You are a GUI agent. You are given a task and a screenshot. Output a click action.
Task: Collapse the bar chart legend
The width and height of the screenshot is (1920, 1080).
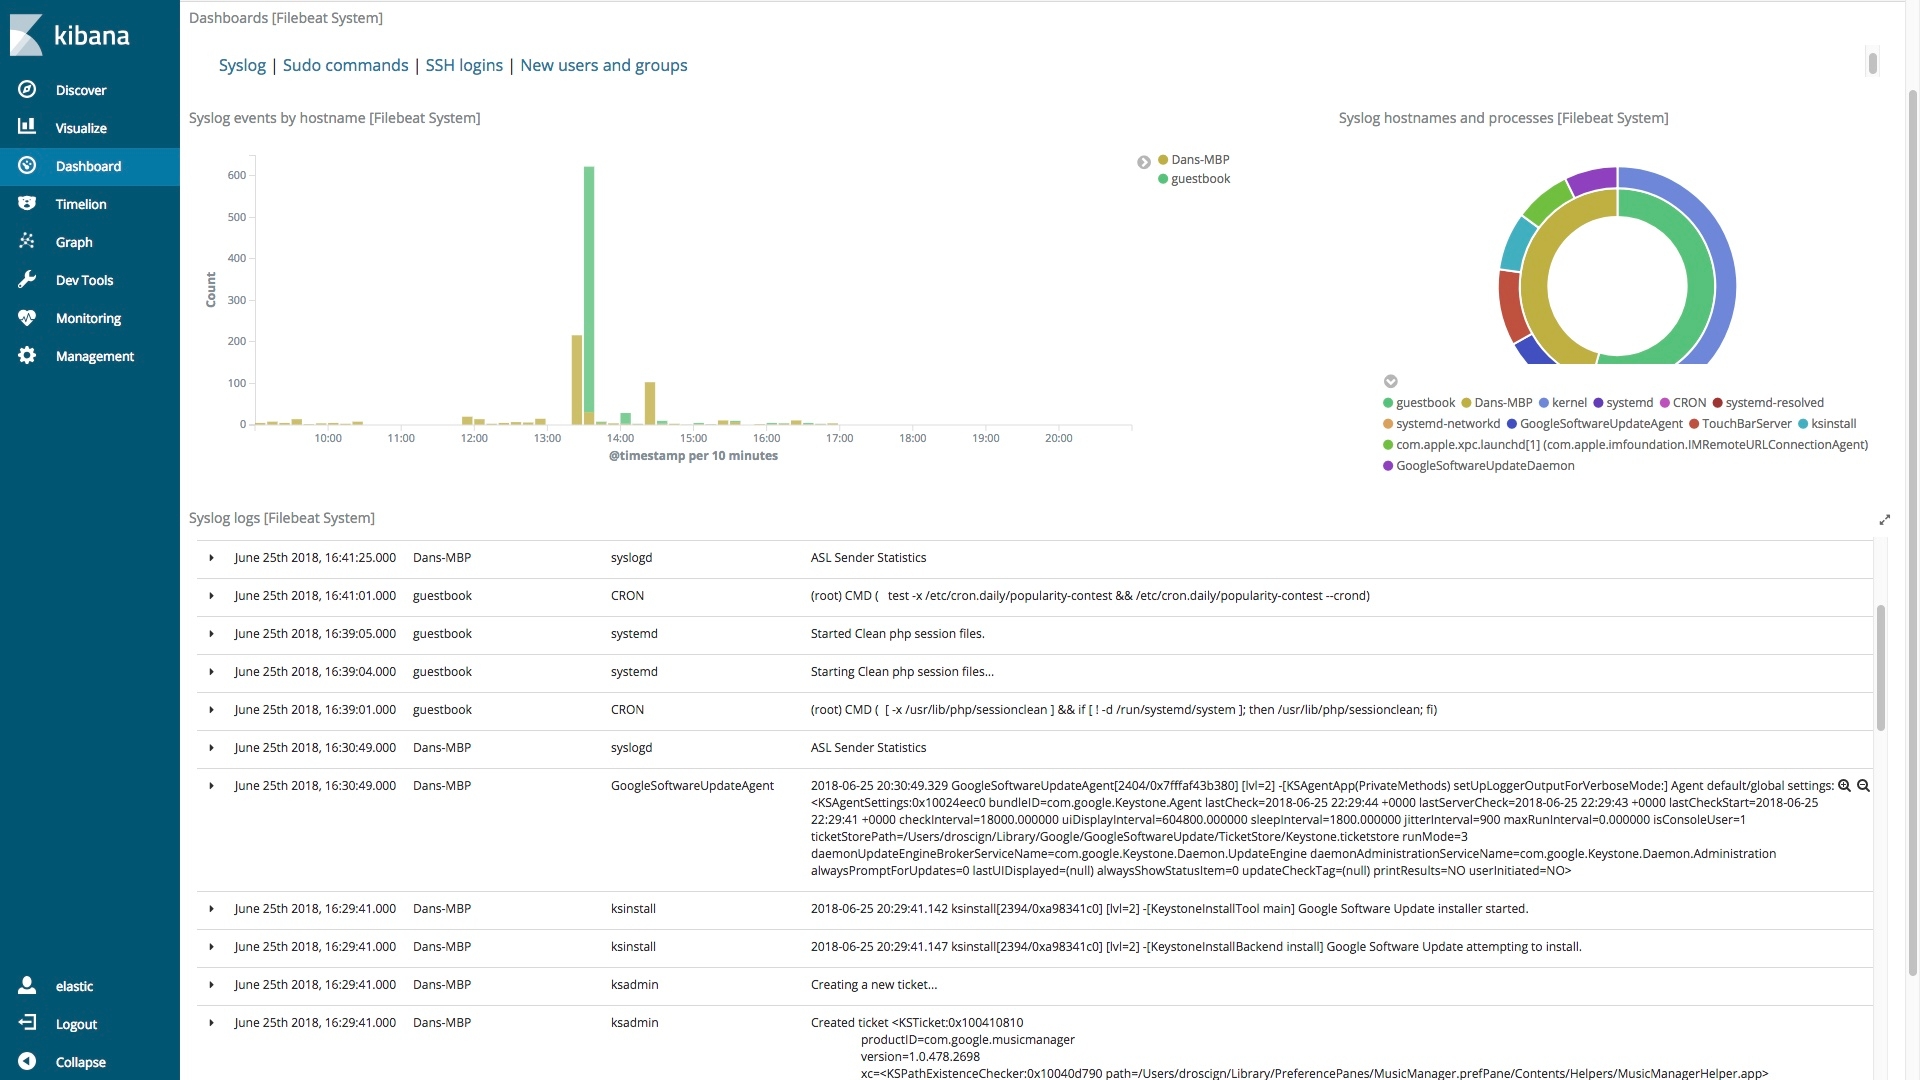(1143, 162)
